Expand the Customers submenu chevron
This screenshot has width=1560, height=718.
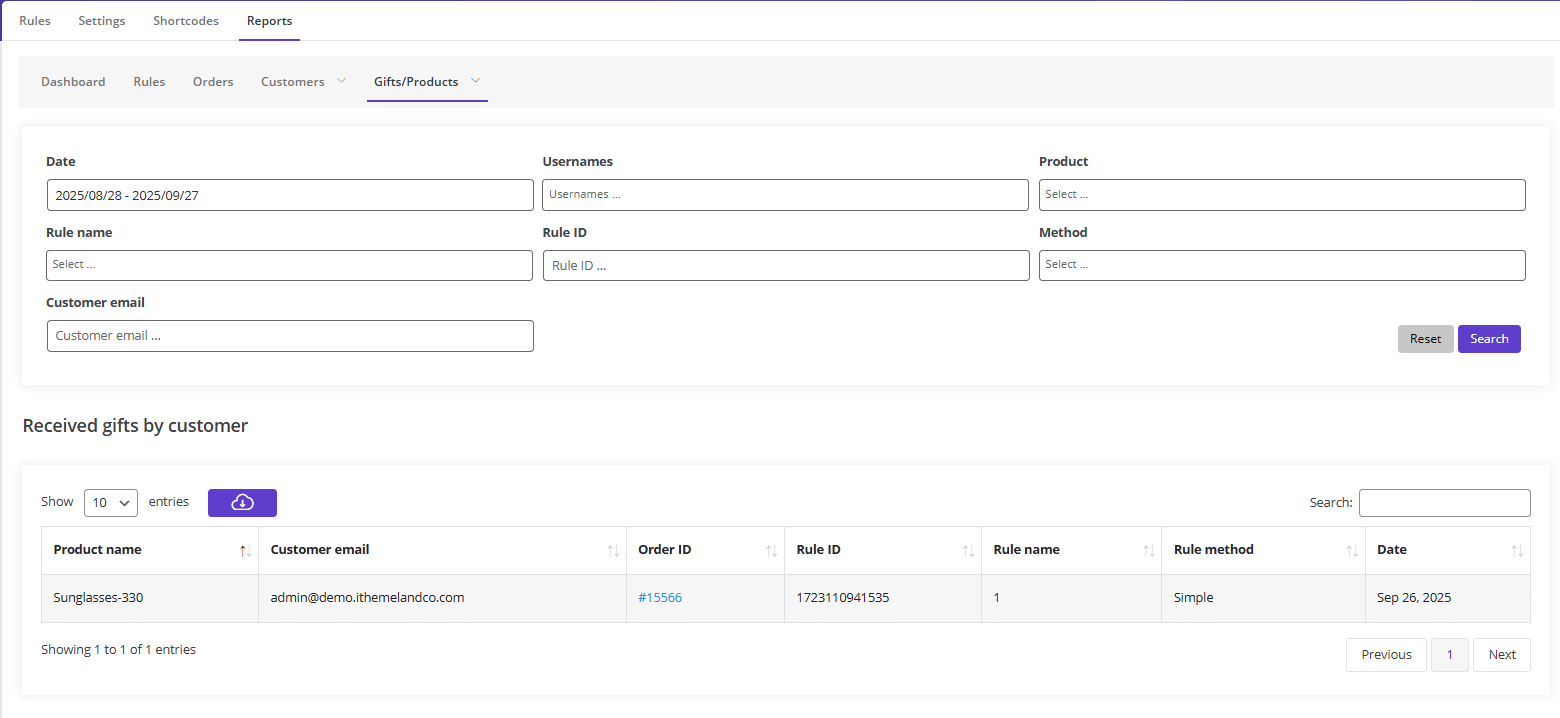341,81
